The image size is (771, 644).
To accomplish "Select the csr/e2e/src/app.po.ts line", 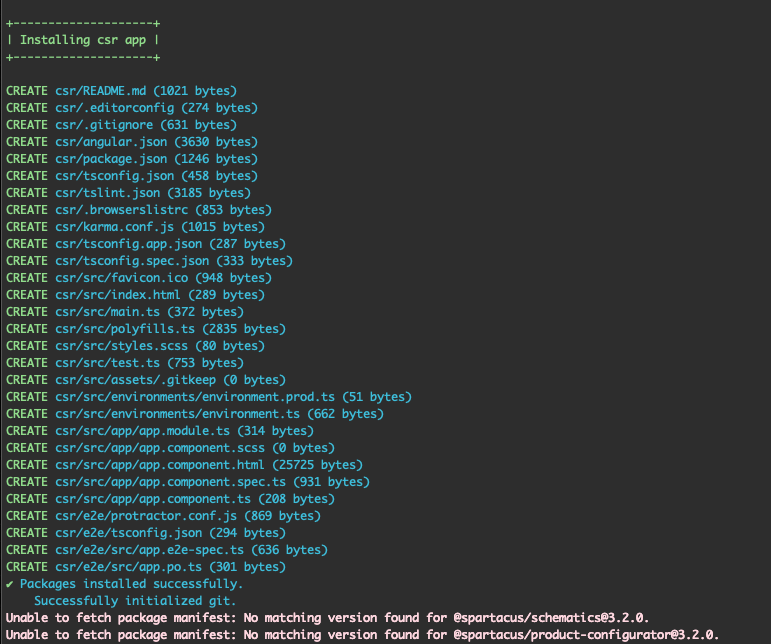I will pos(146,567).
